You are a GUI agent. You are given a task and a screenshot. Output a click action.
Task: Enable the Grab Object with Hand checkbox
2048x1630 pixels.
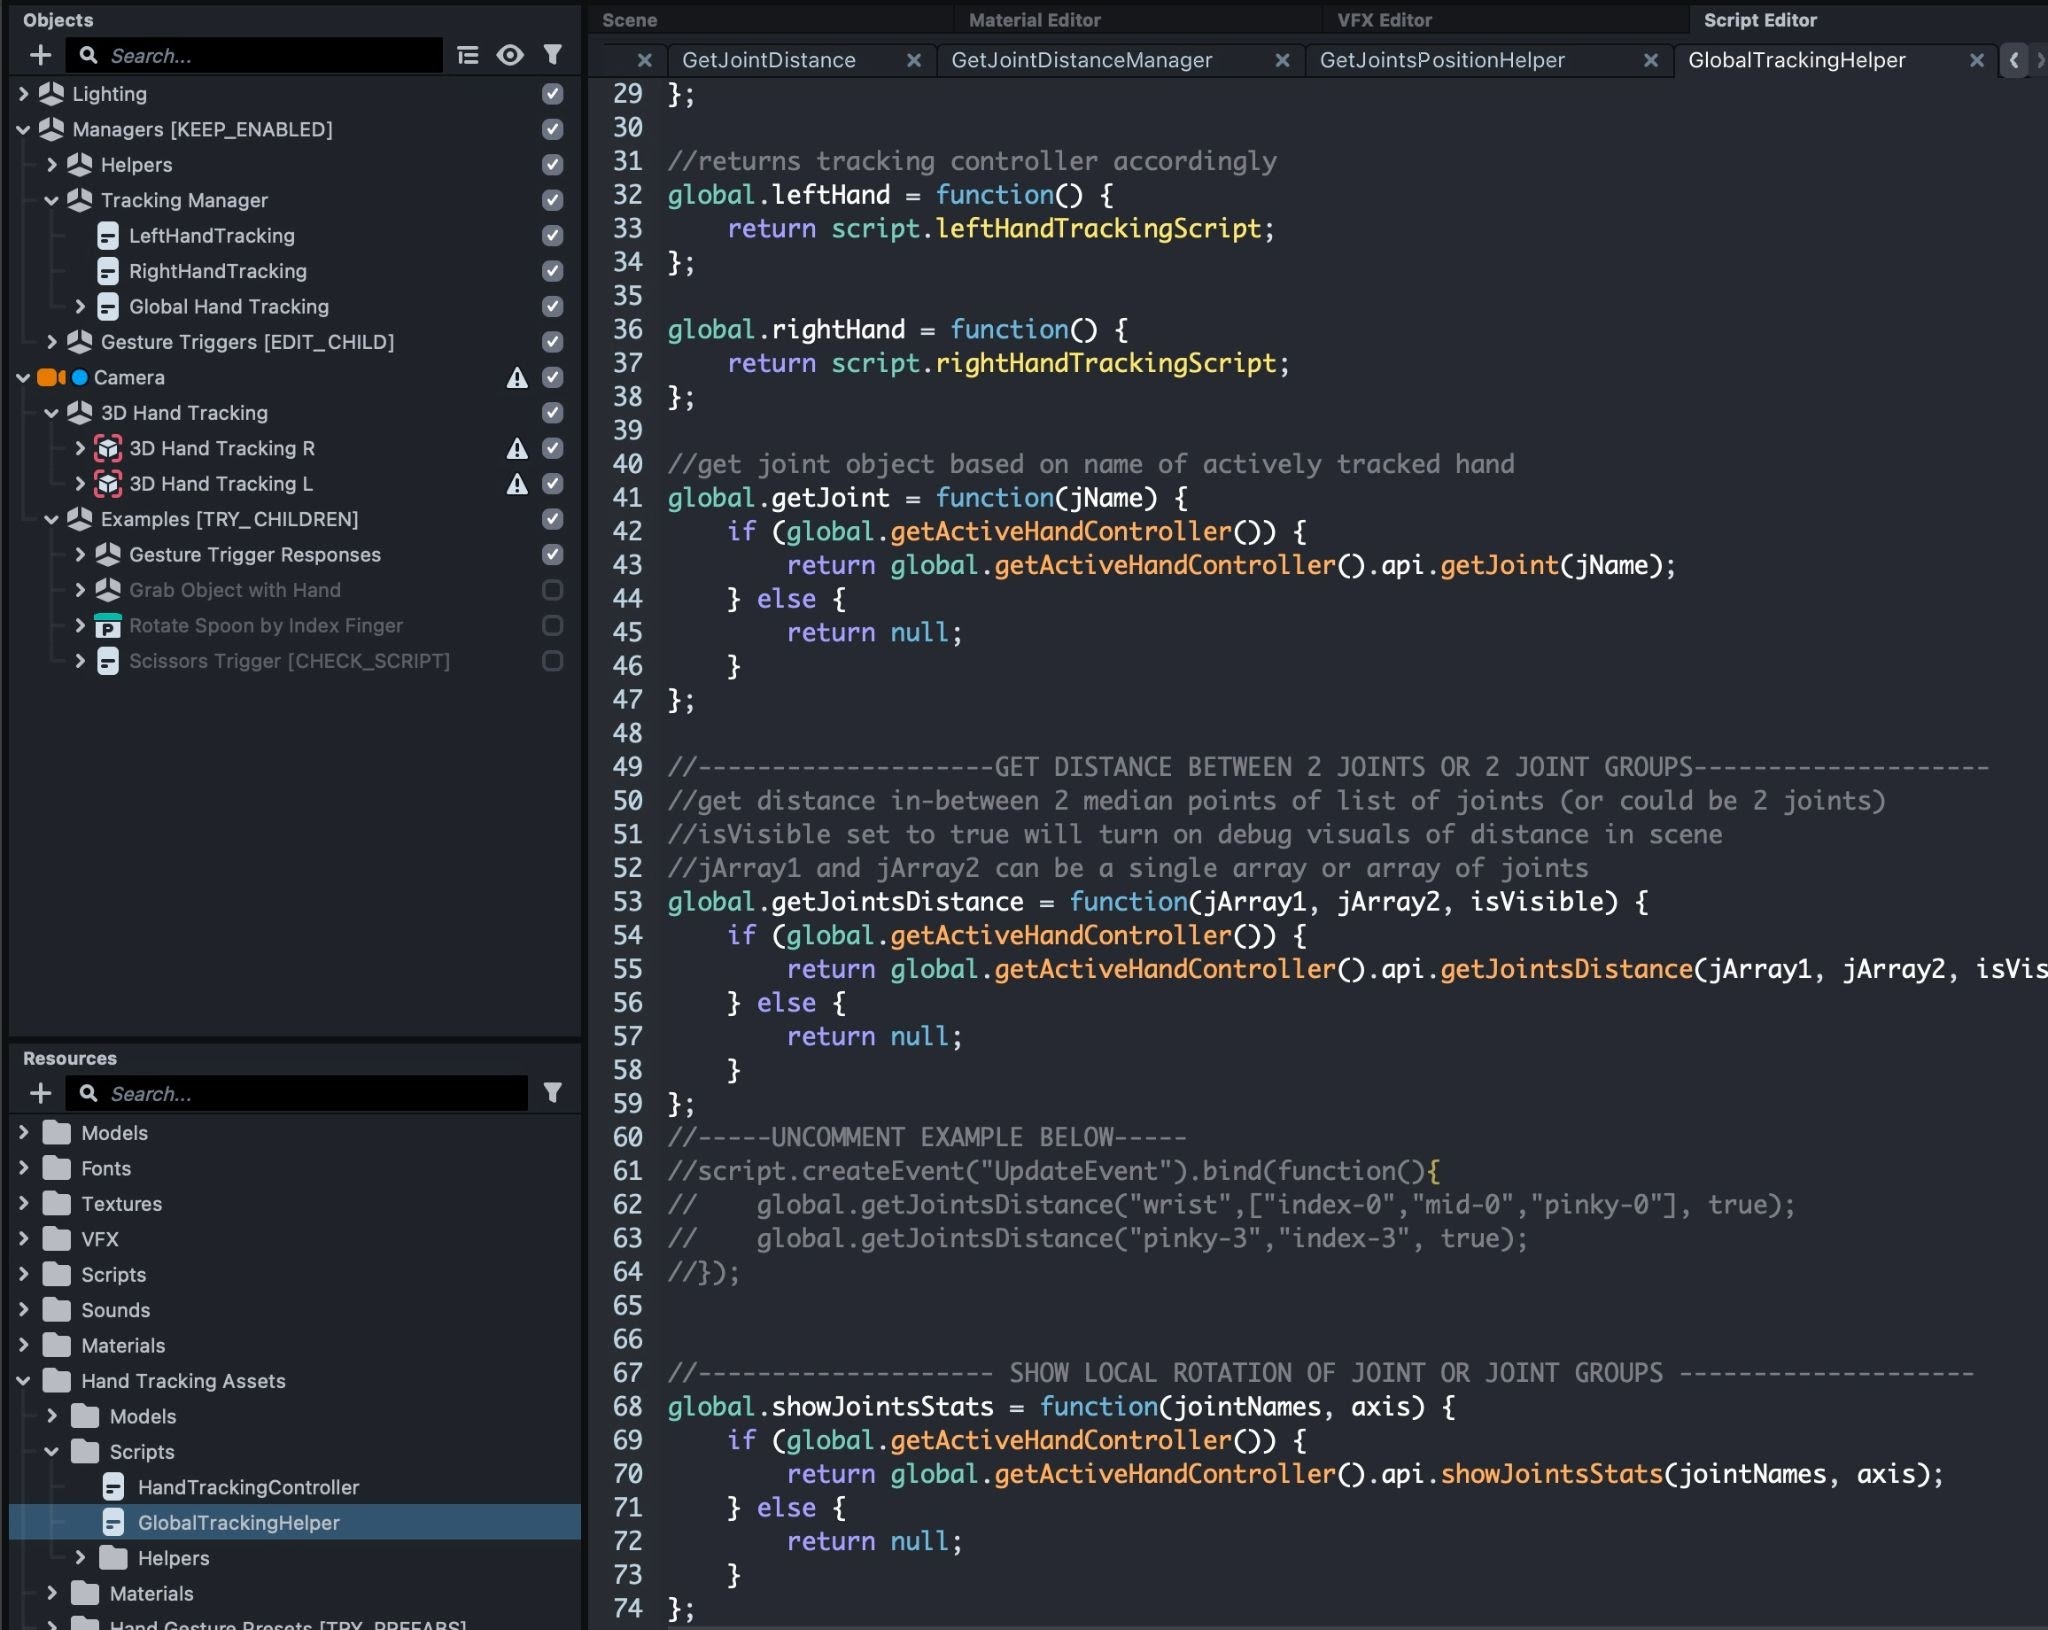(552, 590)
